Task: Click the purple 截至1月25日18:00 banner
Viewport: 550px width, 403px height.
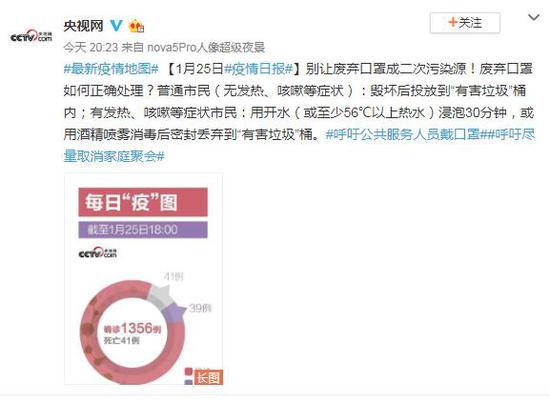Action: coord(143,230)
